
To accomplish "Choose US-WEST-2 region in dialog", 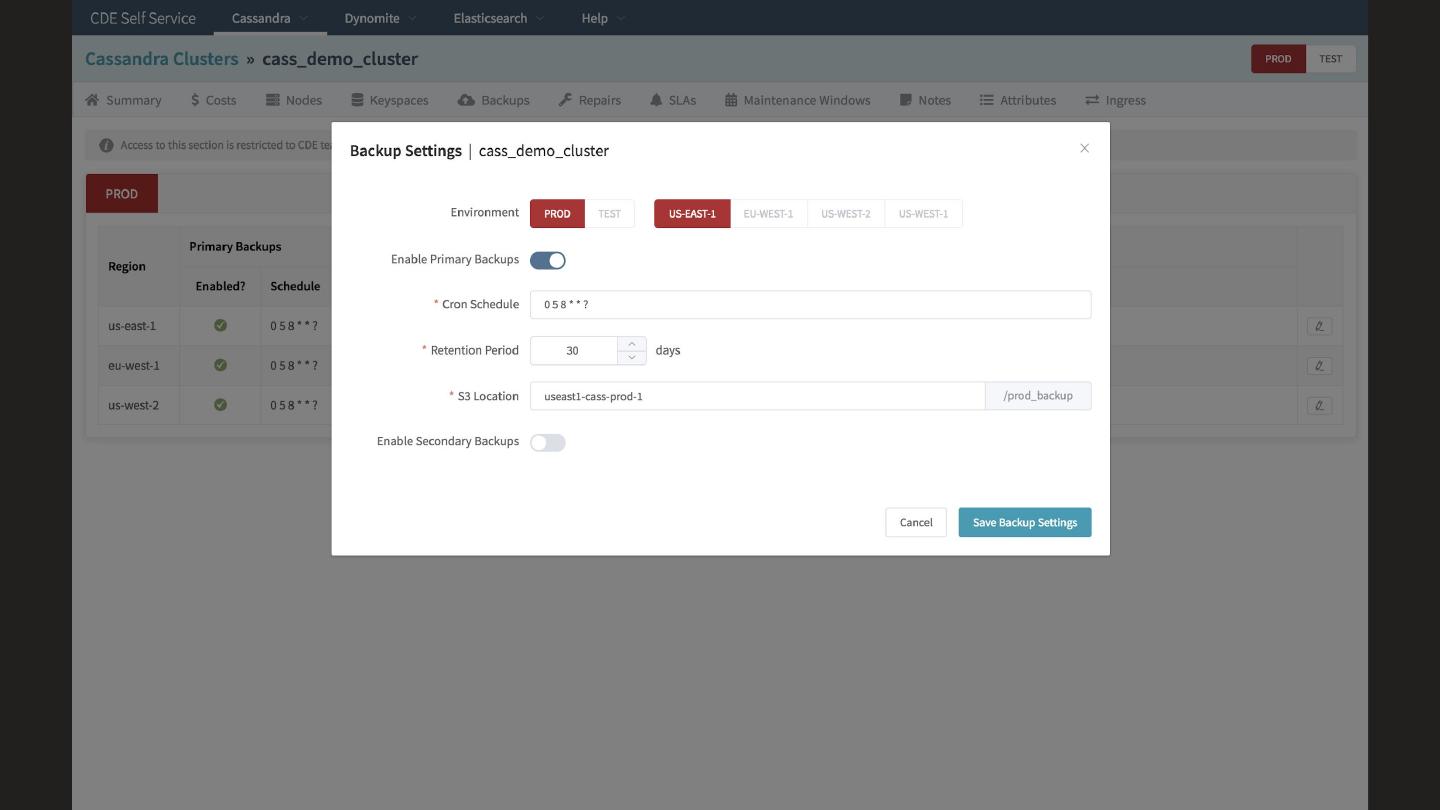I will pyautogui.click(x=846, y=213).
